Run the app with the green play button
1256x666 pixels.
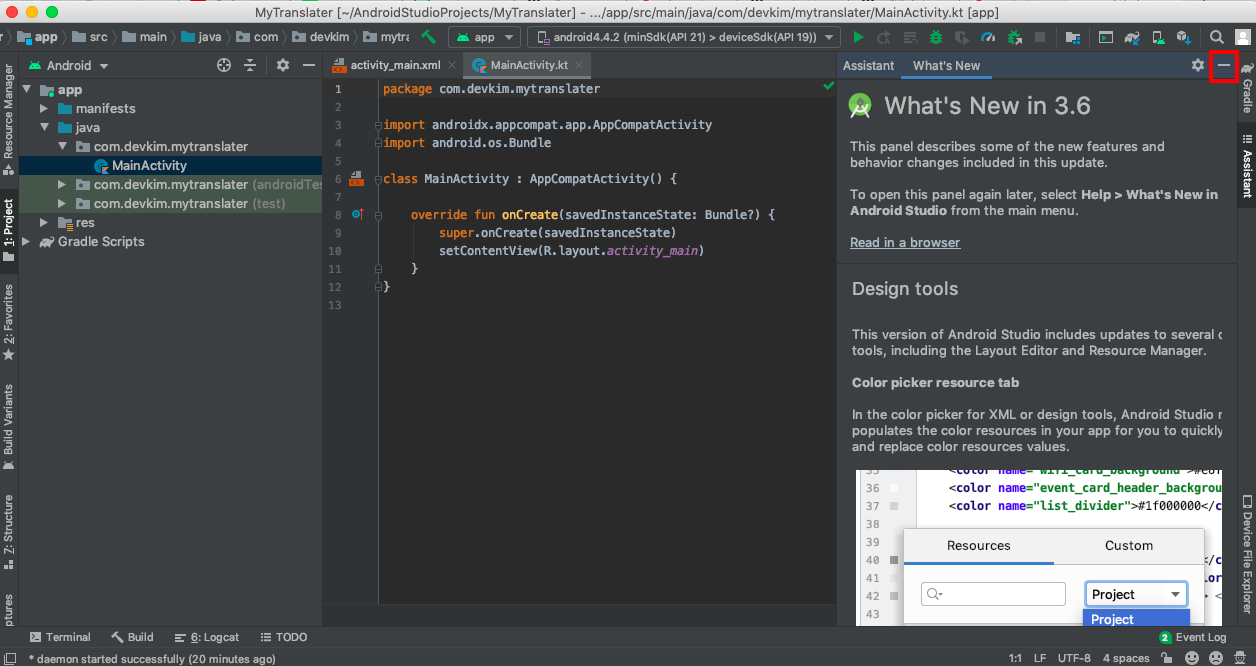tap(858, 37)
